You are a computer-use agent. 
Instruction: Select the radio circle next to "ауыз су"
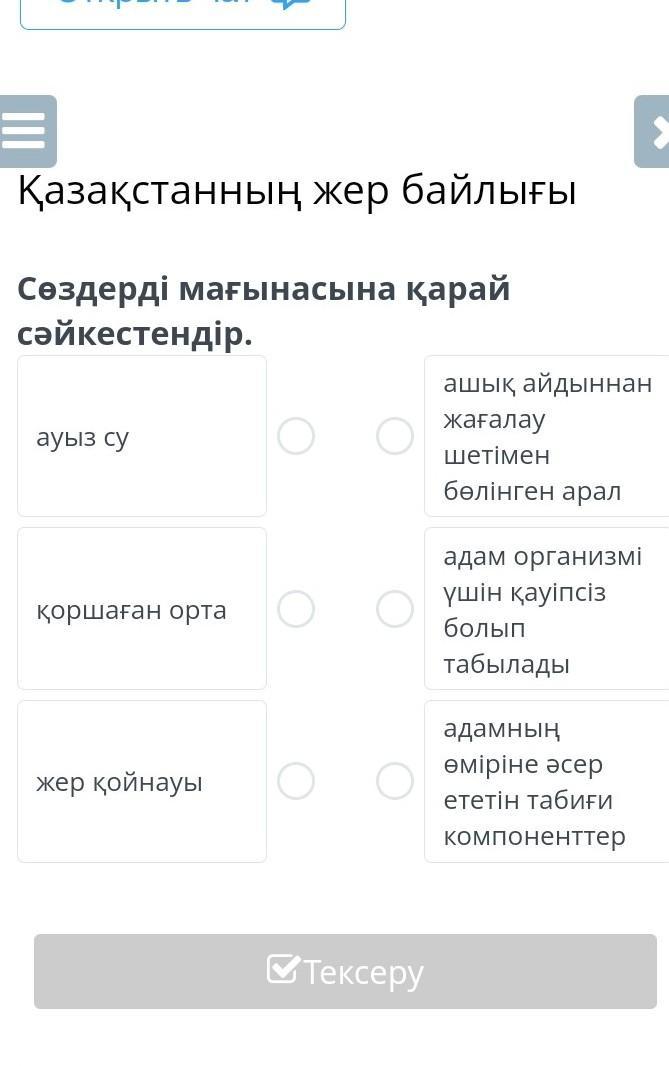[296, 436]
